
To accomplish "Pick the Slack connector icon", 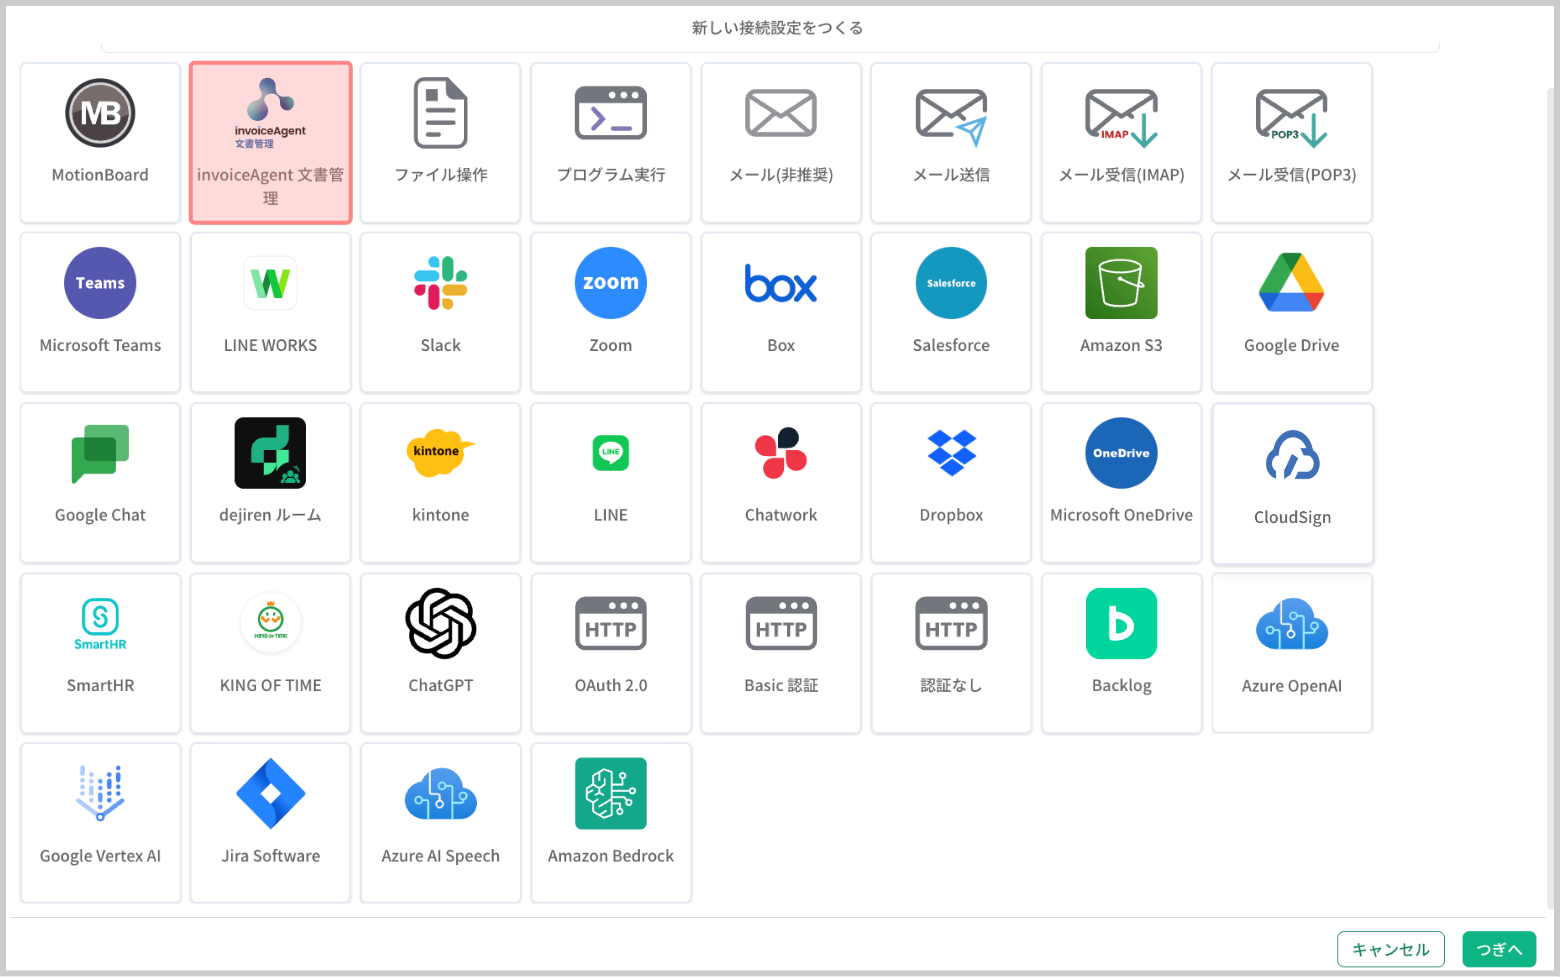I will pos(440,283).
